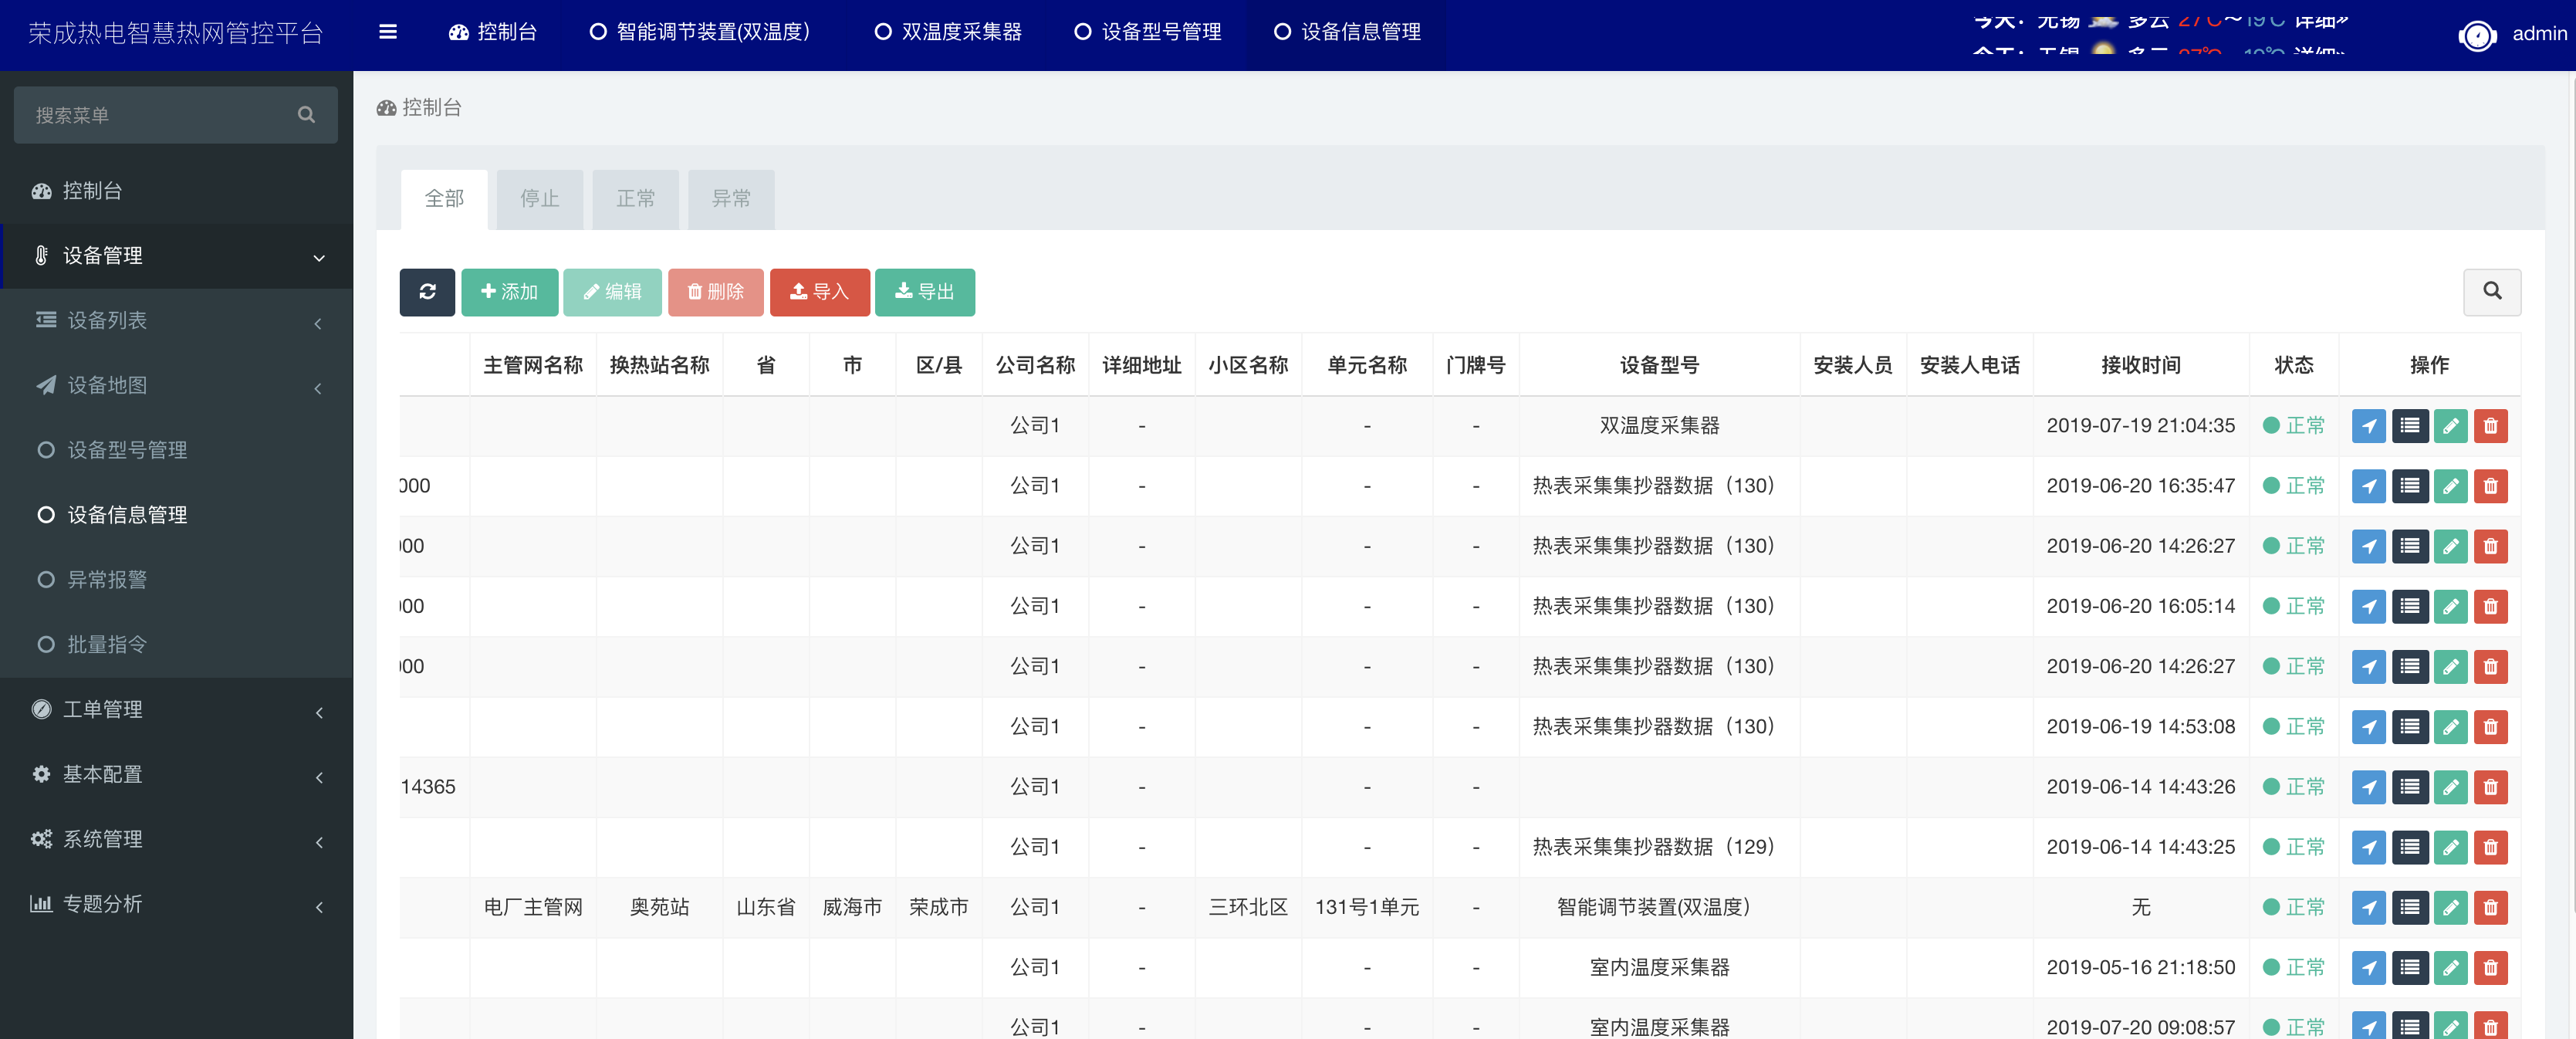Open 异常报警 in the sidebar
The image size is (2576, 1039).
[176, 581]
